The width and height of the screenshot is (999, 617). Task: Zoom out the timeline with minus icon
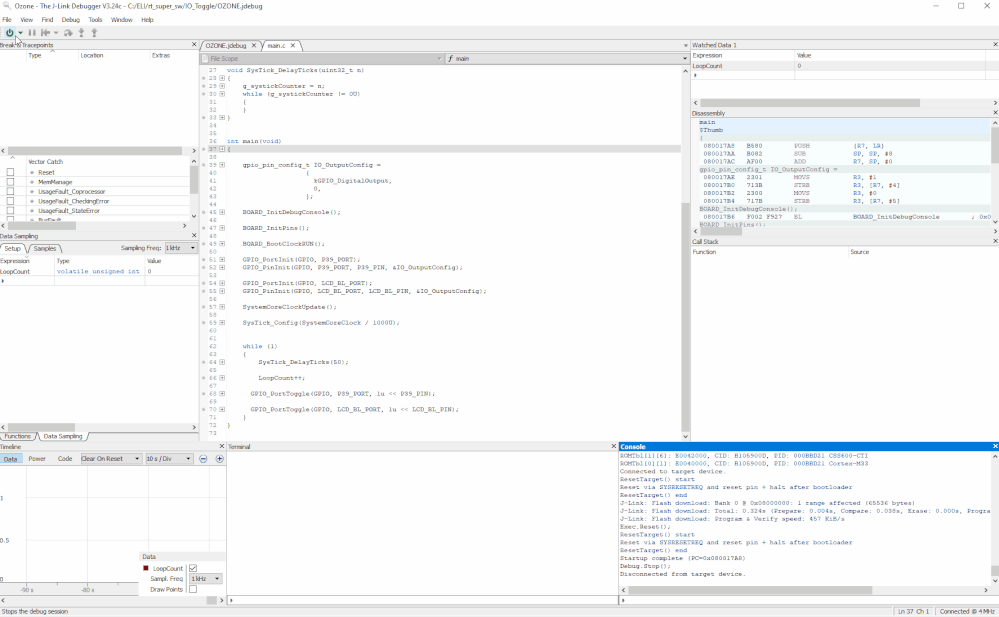(203, 459)
